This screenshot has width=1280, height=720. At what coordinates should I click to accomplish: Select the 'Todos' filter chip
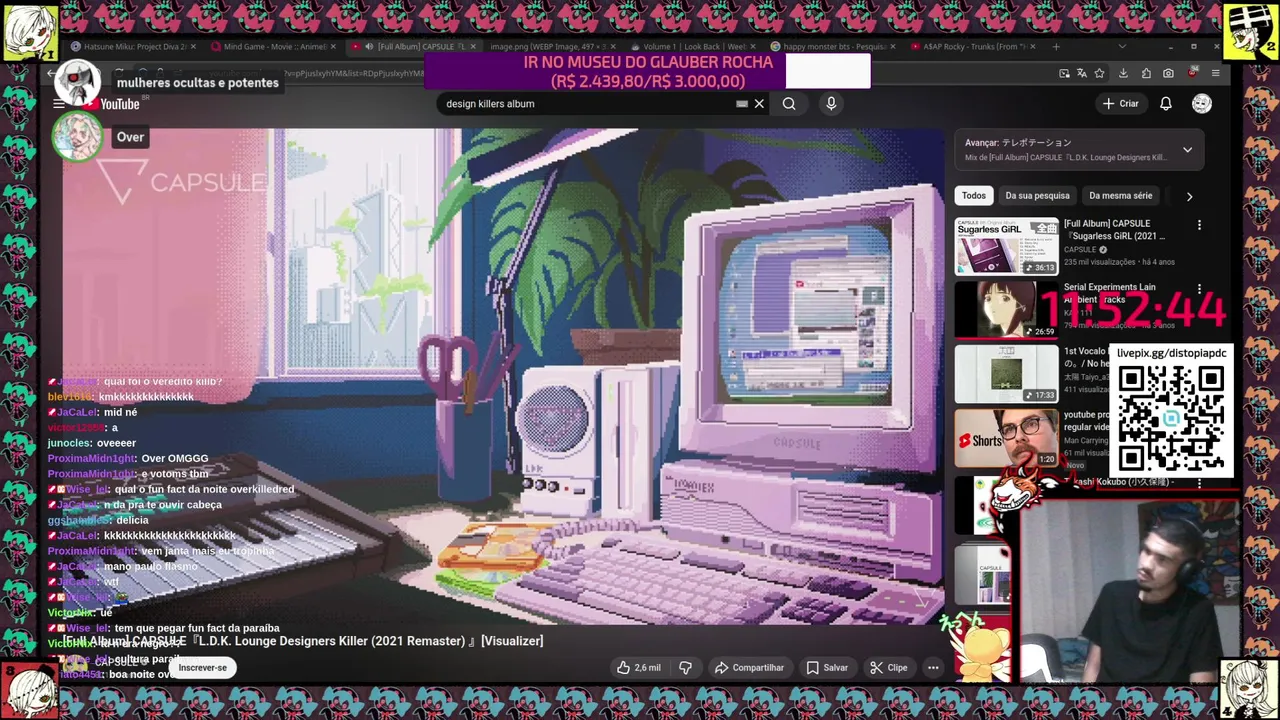click(x=974, y=196)
